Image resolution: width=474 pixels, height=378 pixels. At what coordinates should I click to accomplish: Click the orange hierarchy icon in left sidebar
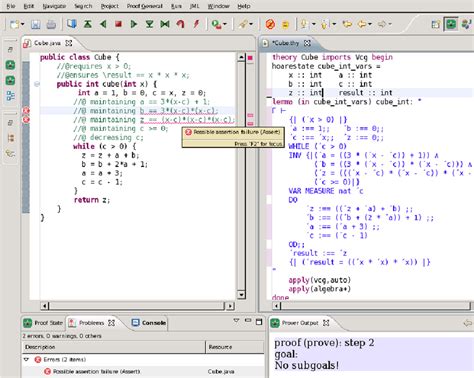coord(10,138)
